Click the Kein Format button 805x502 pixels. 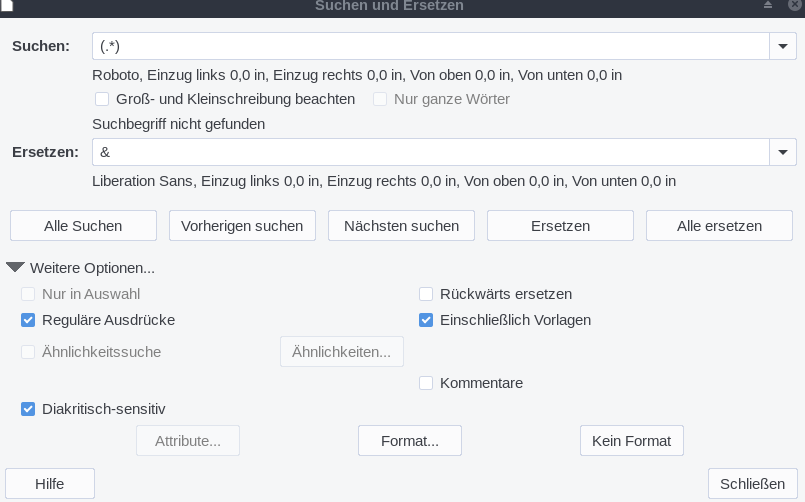[x=631, y=441]
